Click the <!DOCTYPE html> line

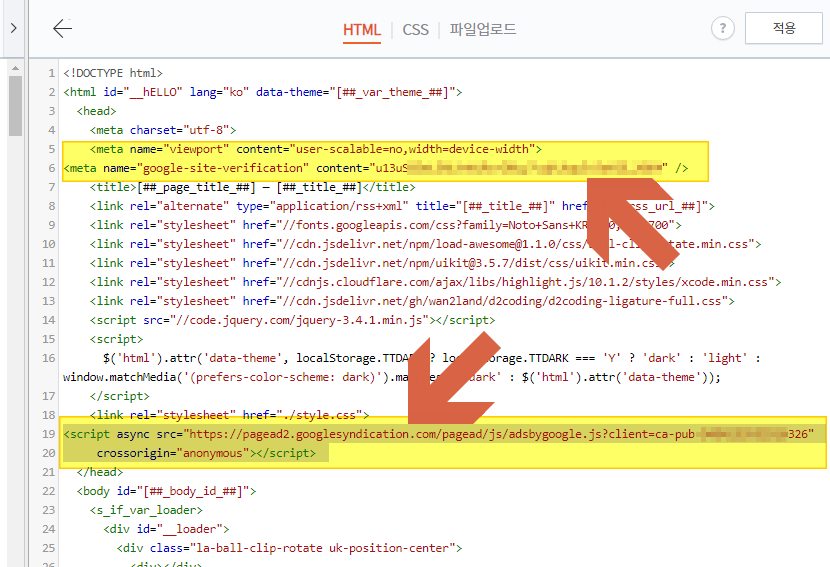tap(113, 73)
